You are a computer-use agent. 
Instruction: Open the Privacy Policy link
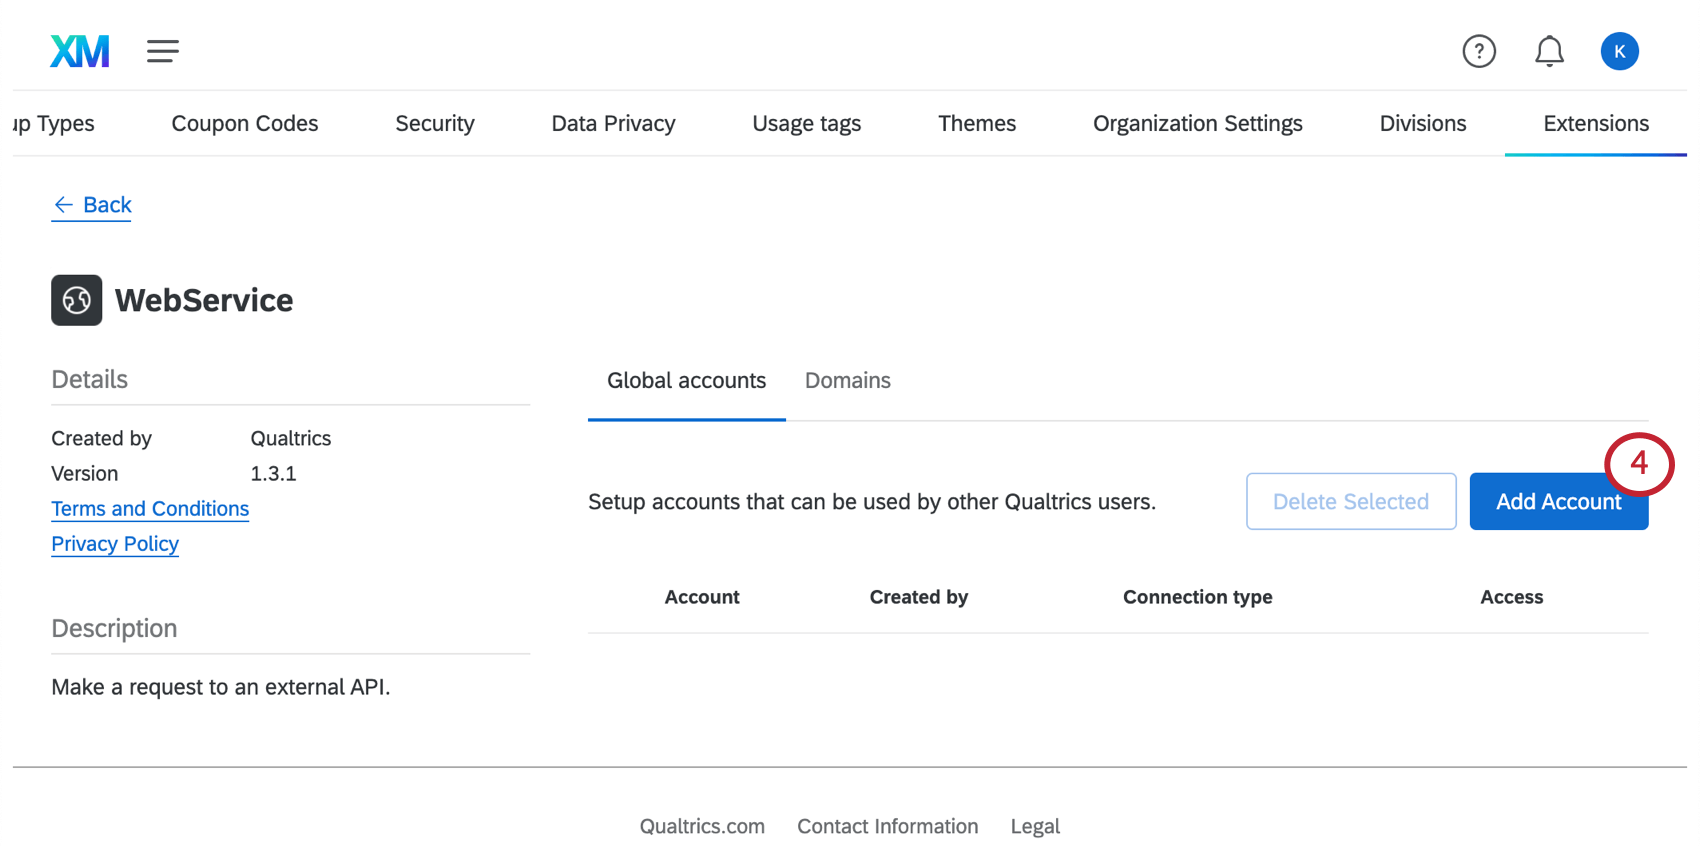115,544
